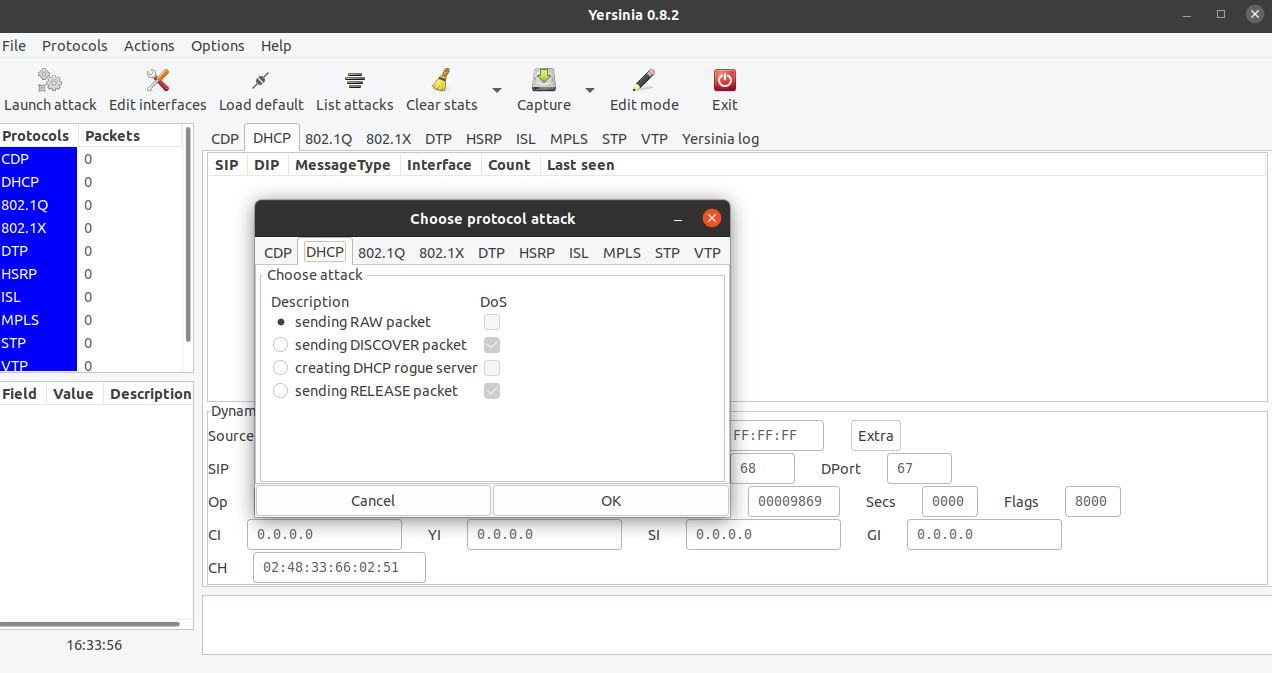
Task: Switch to VTP tab in attack dialog
Action: 707,253
